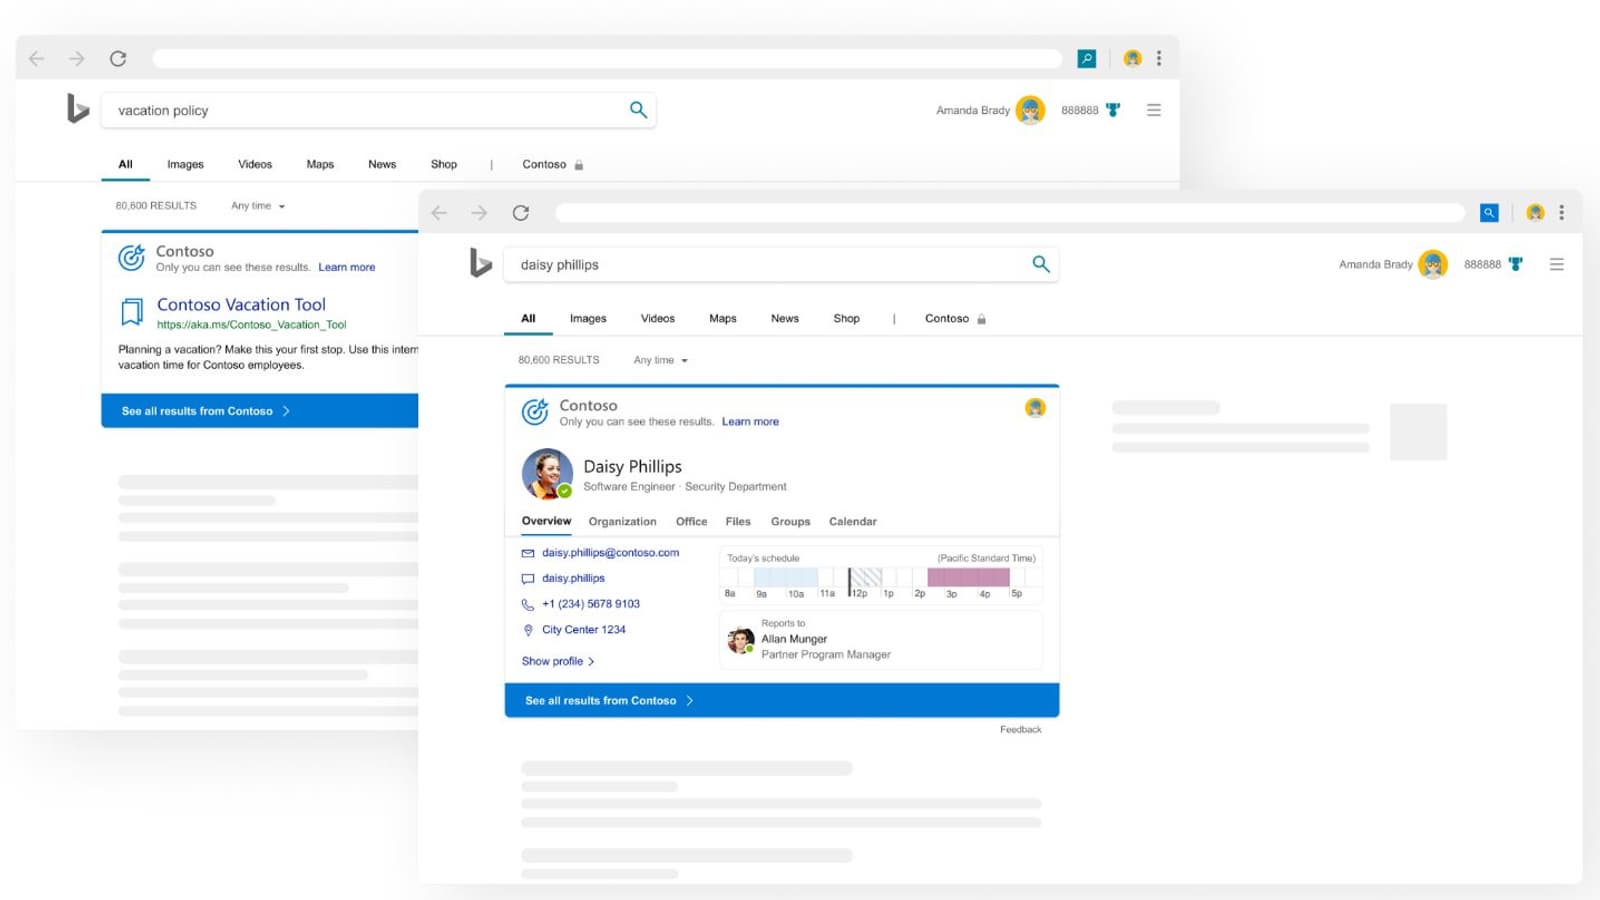Viewport: 1600px width, 900px height.
Task: Click small avatar icon in Contoso card corner
Action: [x=1035, y=408]
